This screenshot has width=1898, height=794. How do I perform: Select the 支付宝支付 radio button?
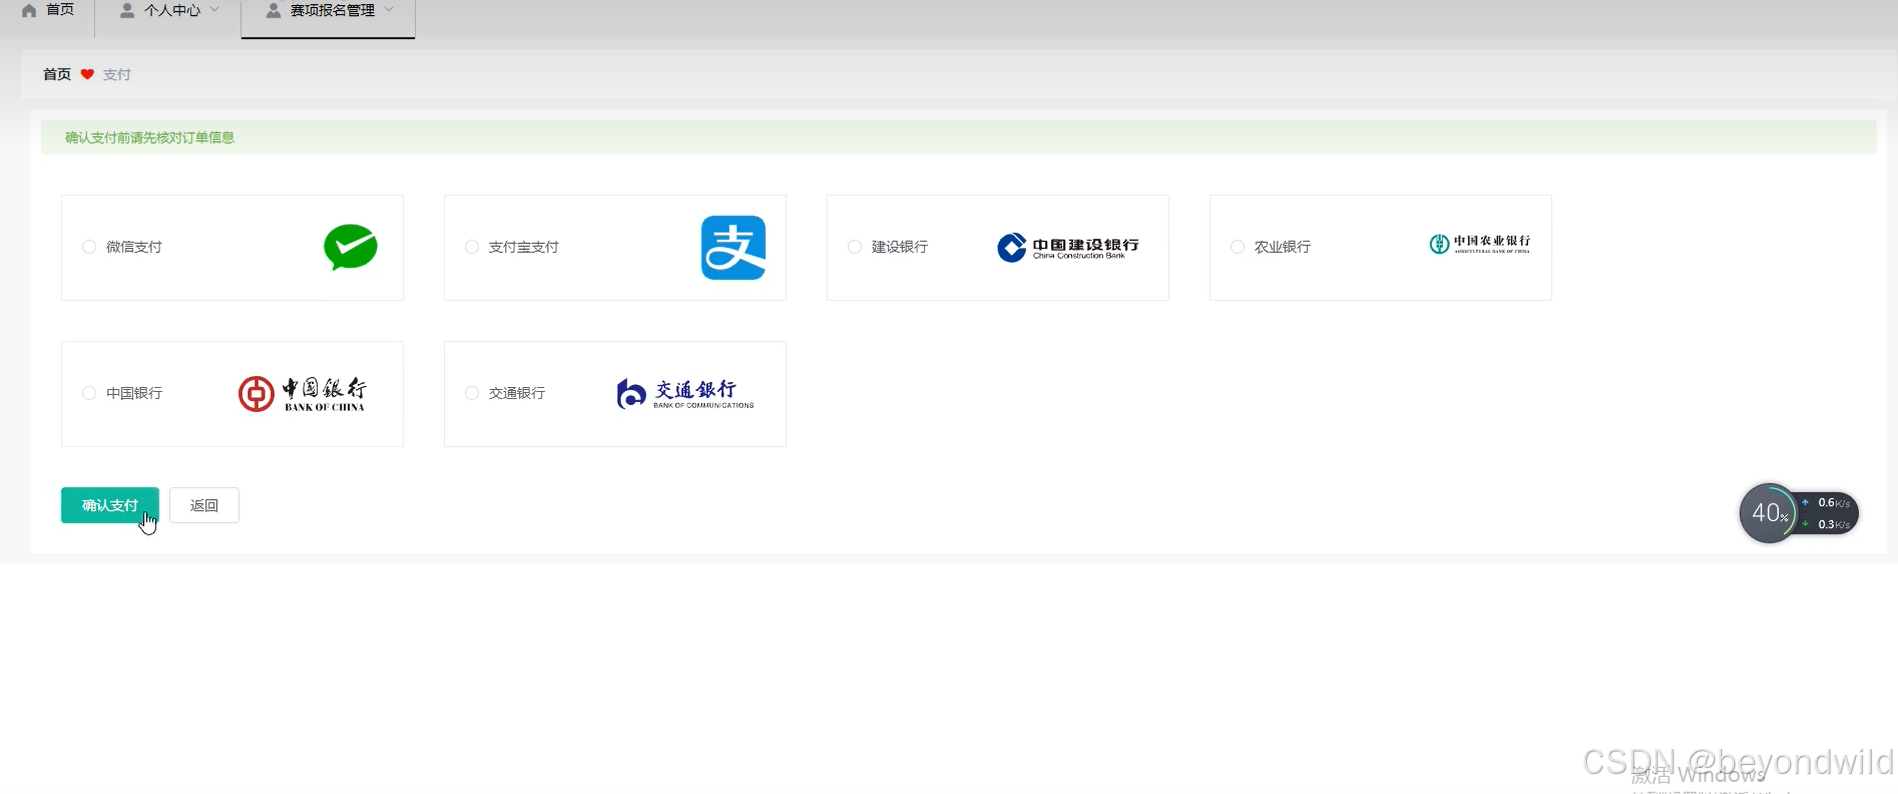(472, 247)
